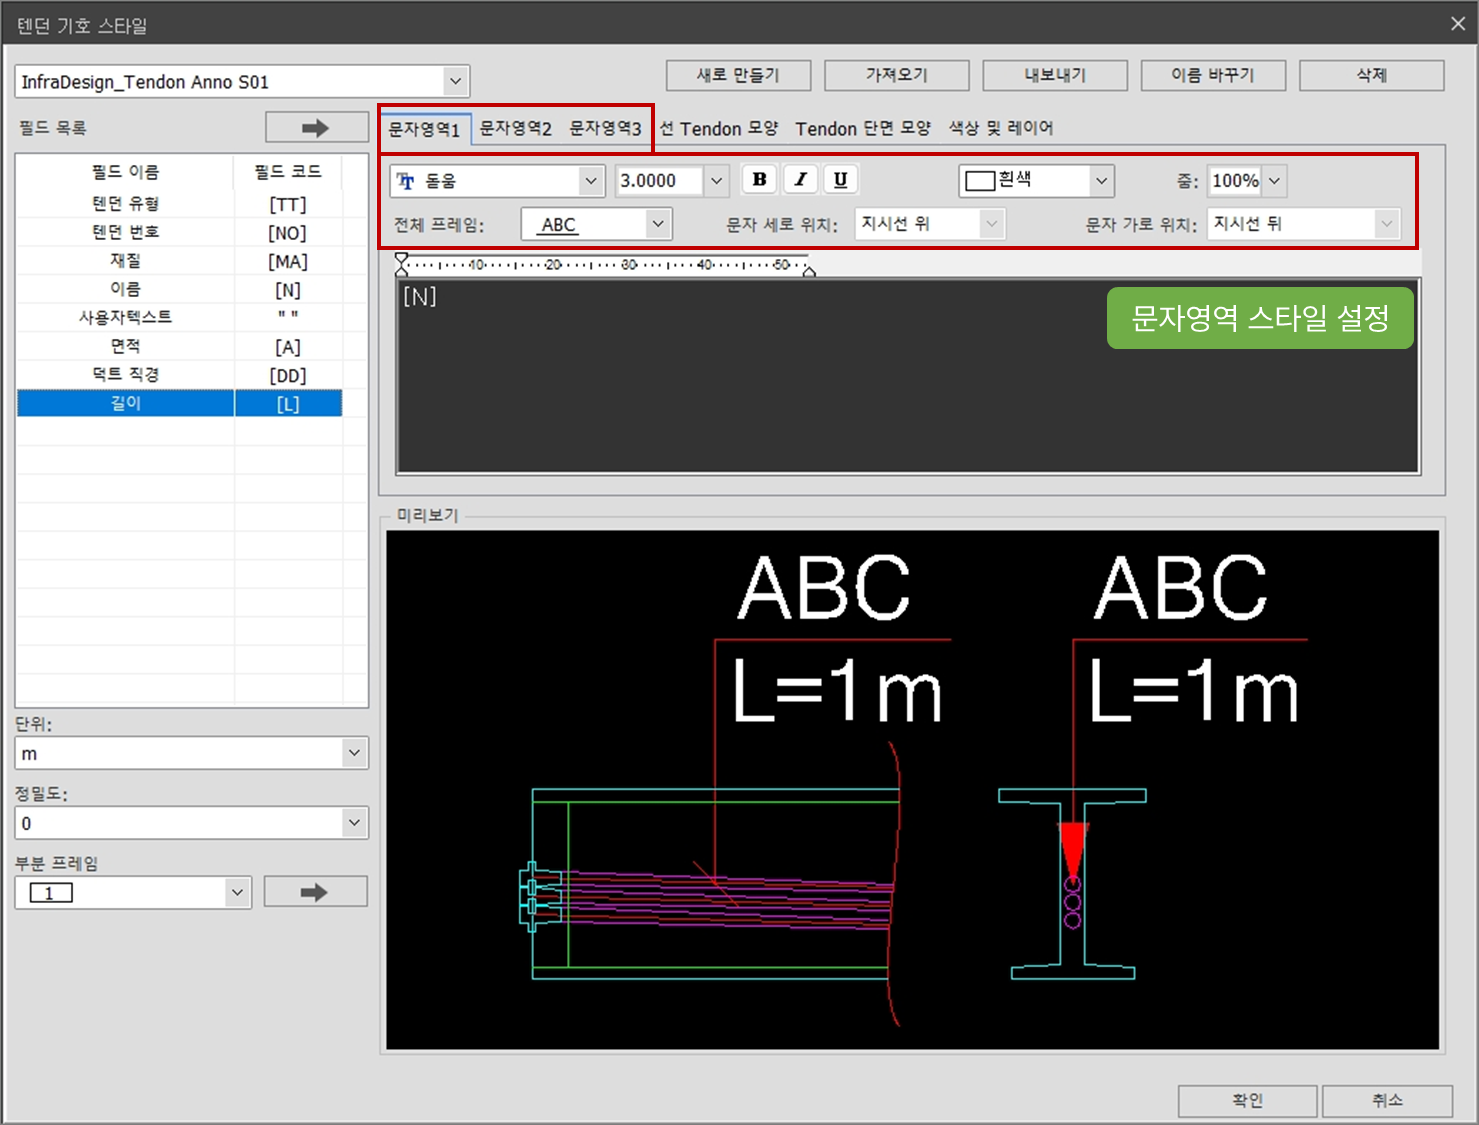This screenshot has height=1125, width=1479.
Task: Open the Tendon 단면 모양 tab
Action: coord(862,128)
